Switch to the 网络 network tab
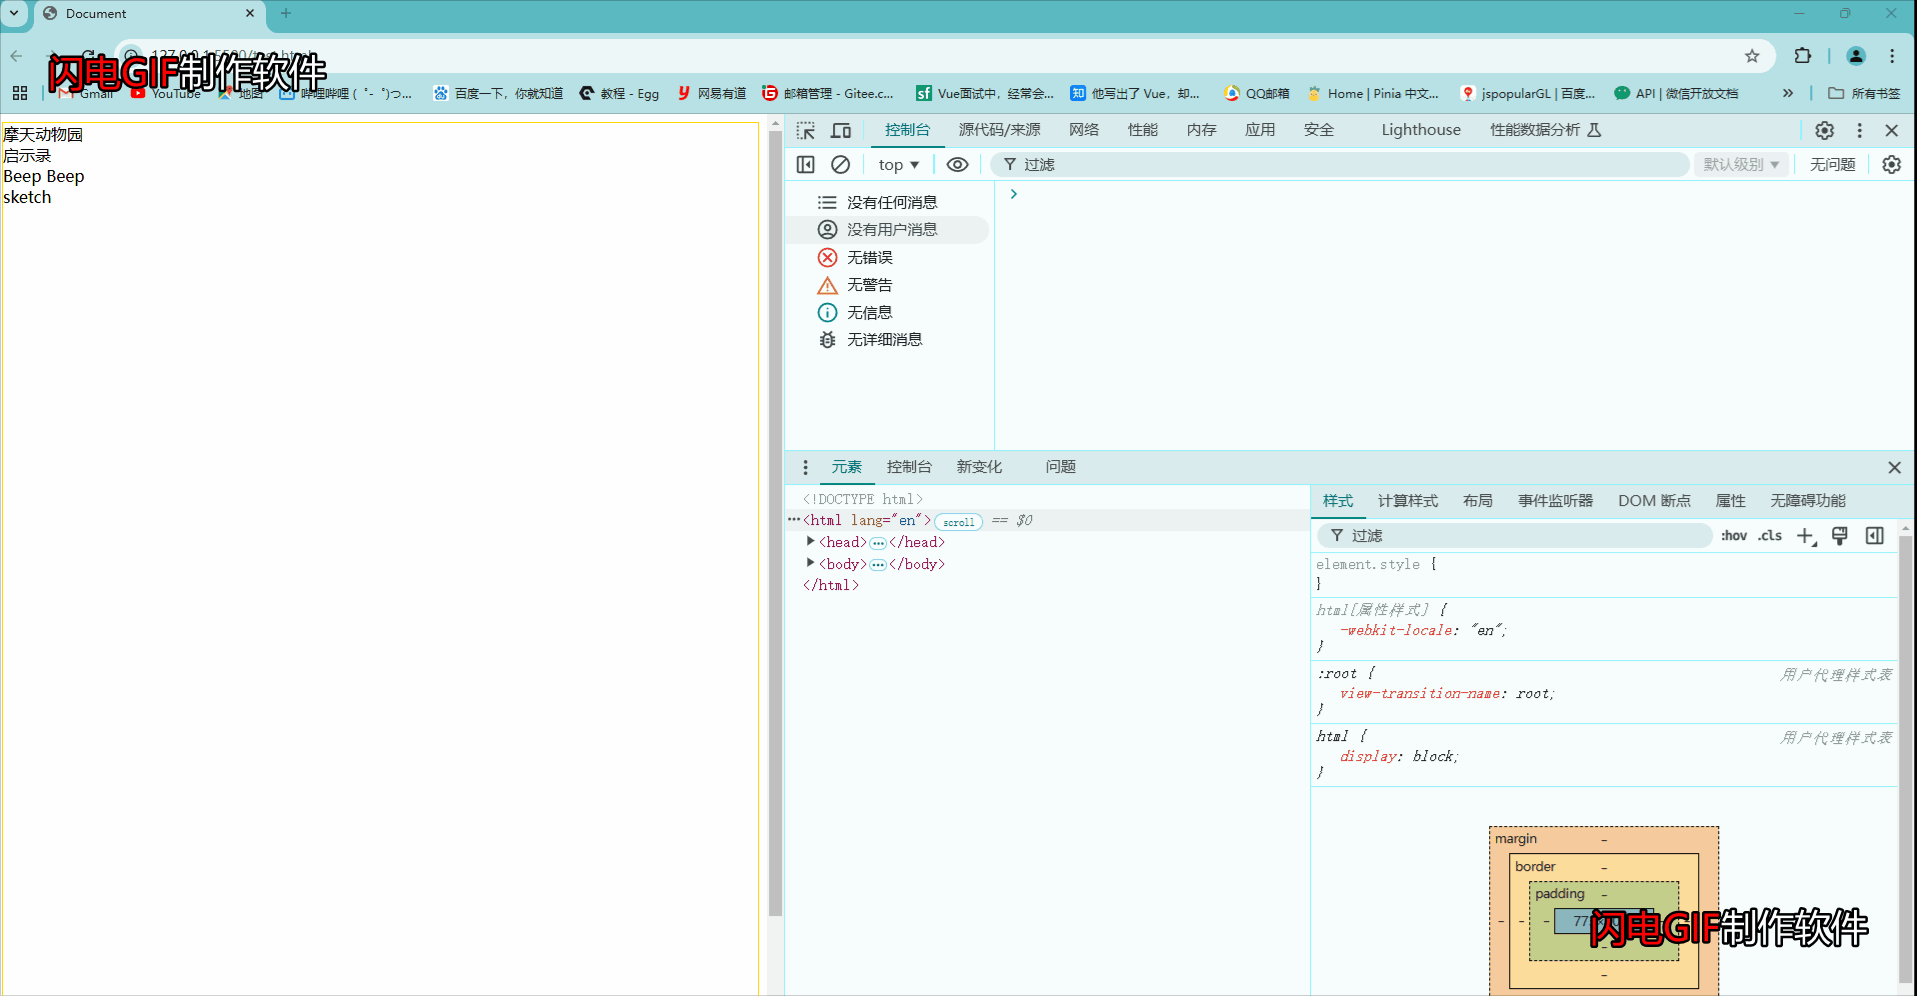Image resolution: width=1917 pixels, height=996 pixels. pyautogui.click(x=1084, y=130)
